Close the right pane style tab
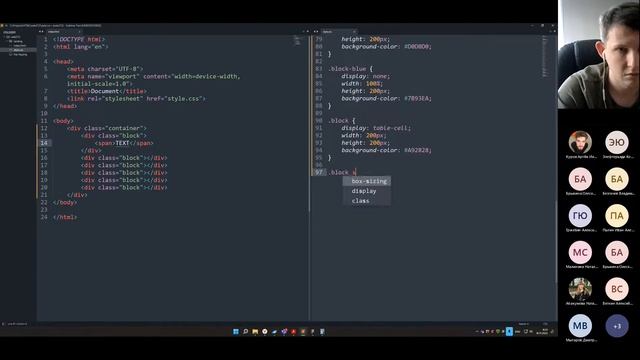The image size is (640, 360). pyautogui.click(x=354, y=31)
